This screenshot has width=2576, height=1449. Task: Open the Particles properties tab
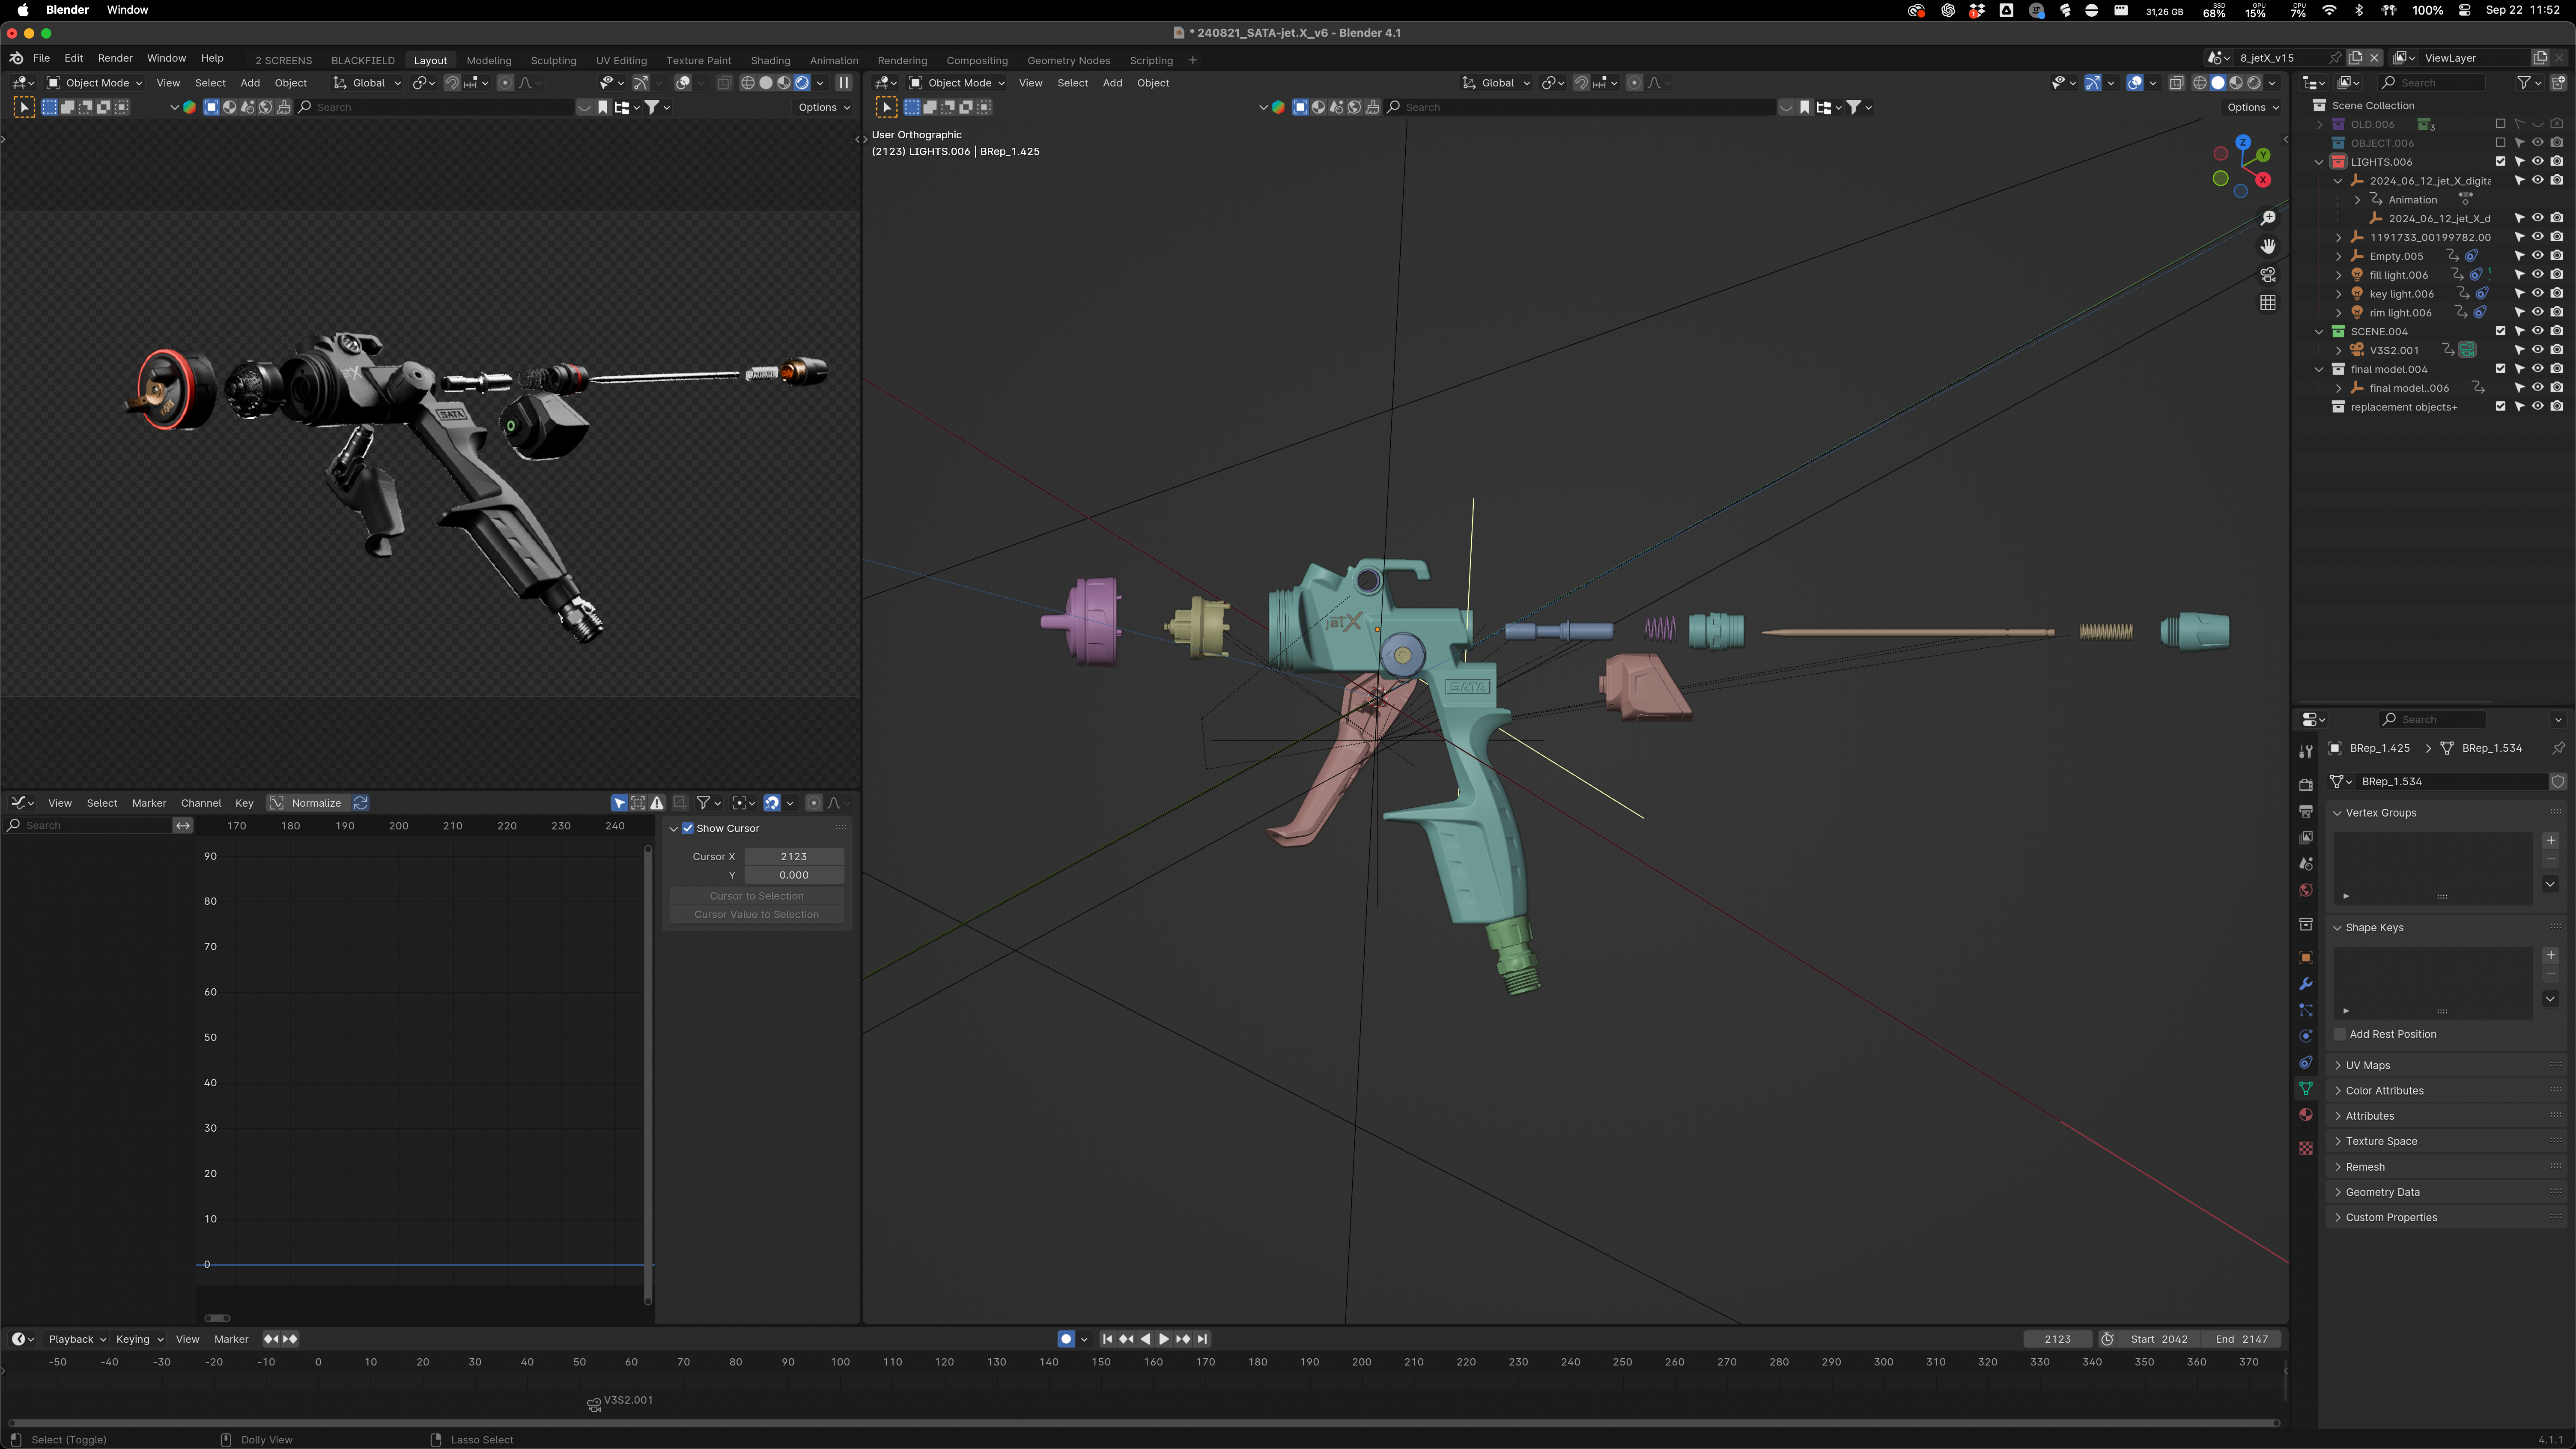(x=2306, y=1010)
